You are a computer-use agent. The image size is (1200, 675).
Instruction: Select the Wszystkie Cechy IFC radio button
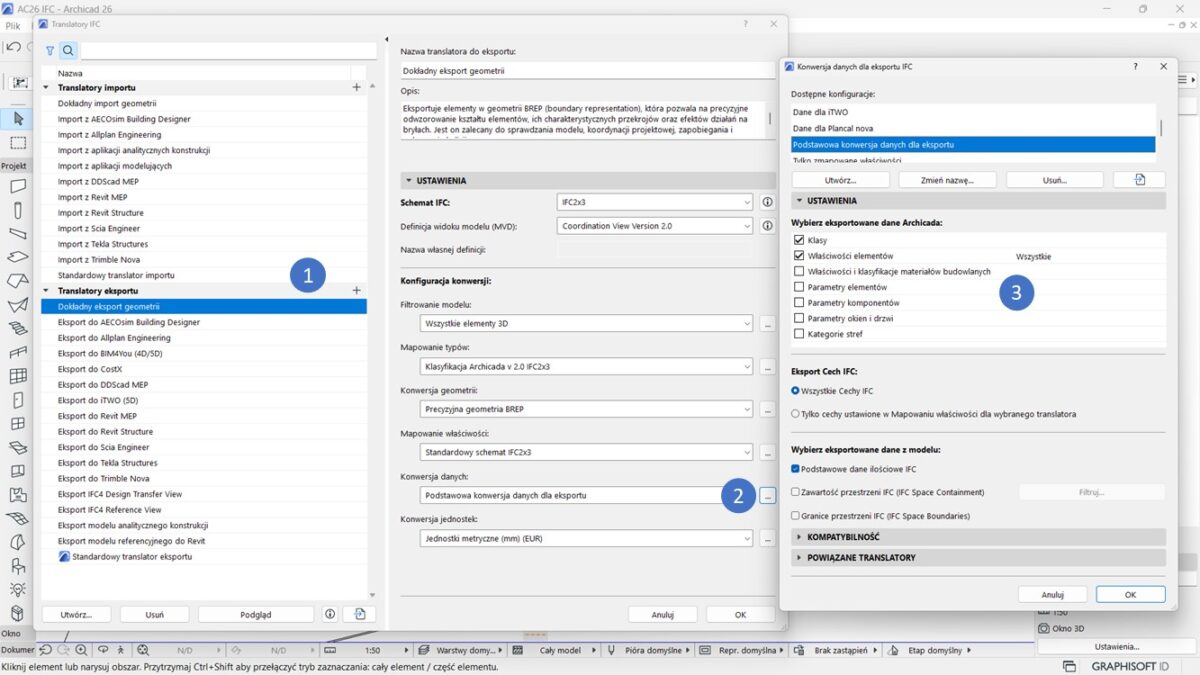[796, 391]
